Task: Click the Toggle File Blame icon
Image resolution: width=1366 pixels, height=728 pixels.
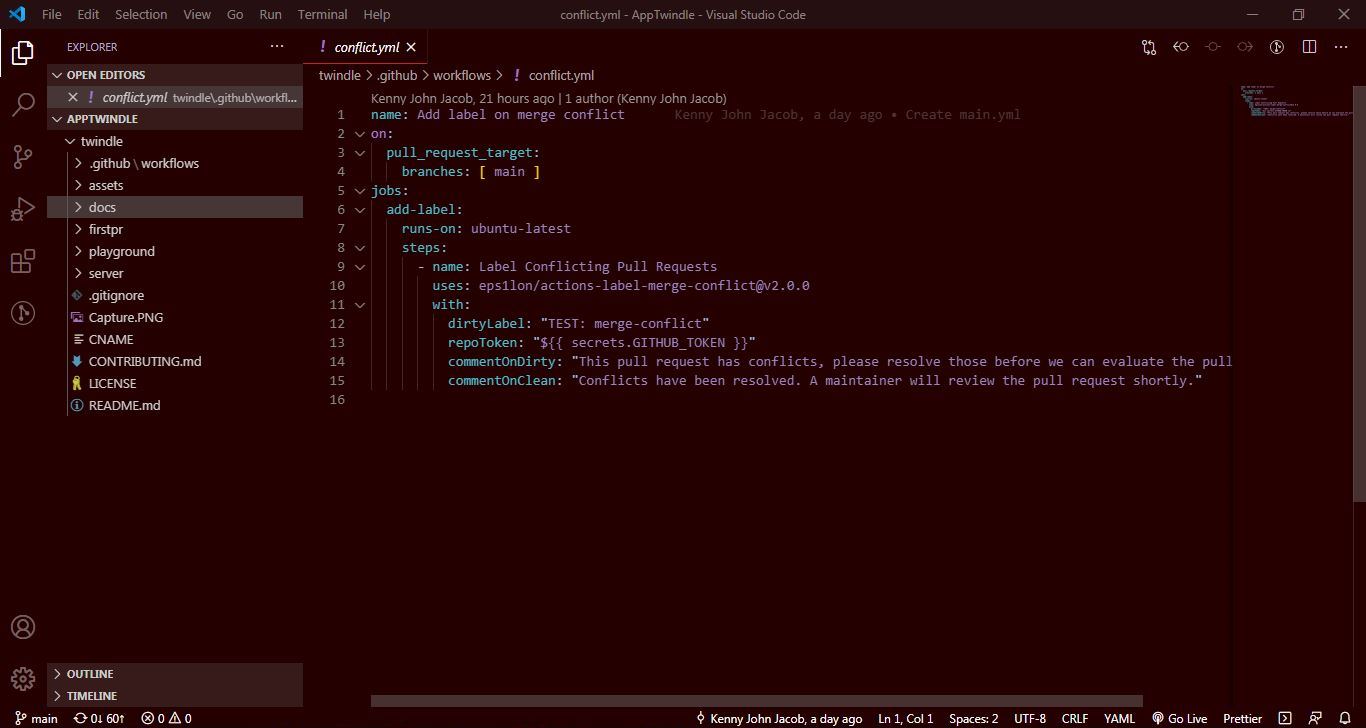Action: [1277, 47]
